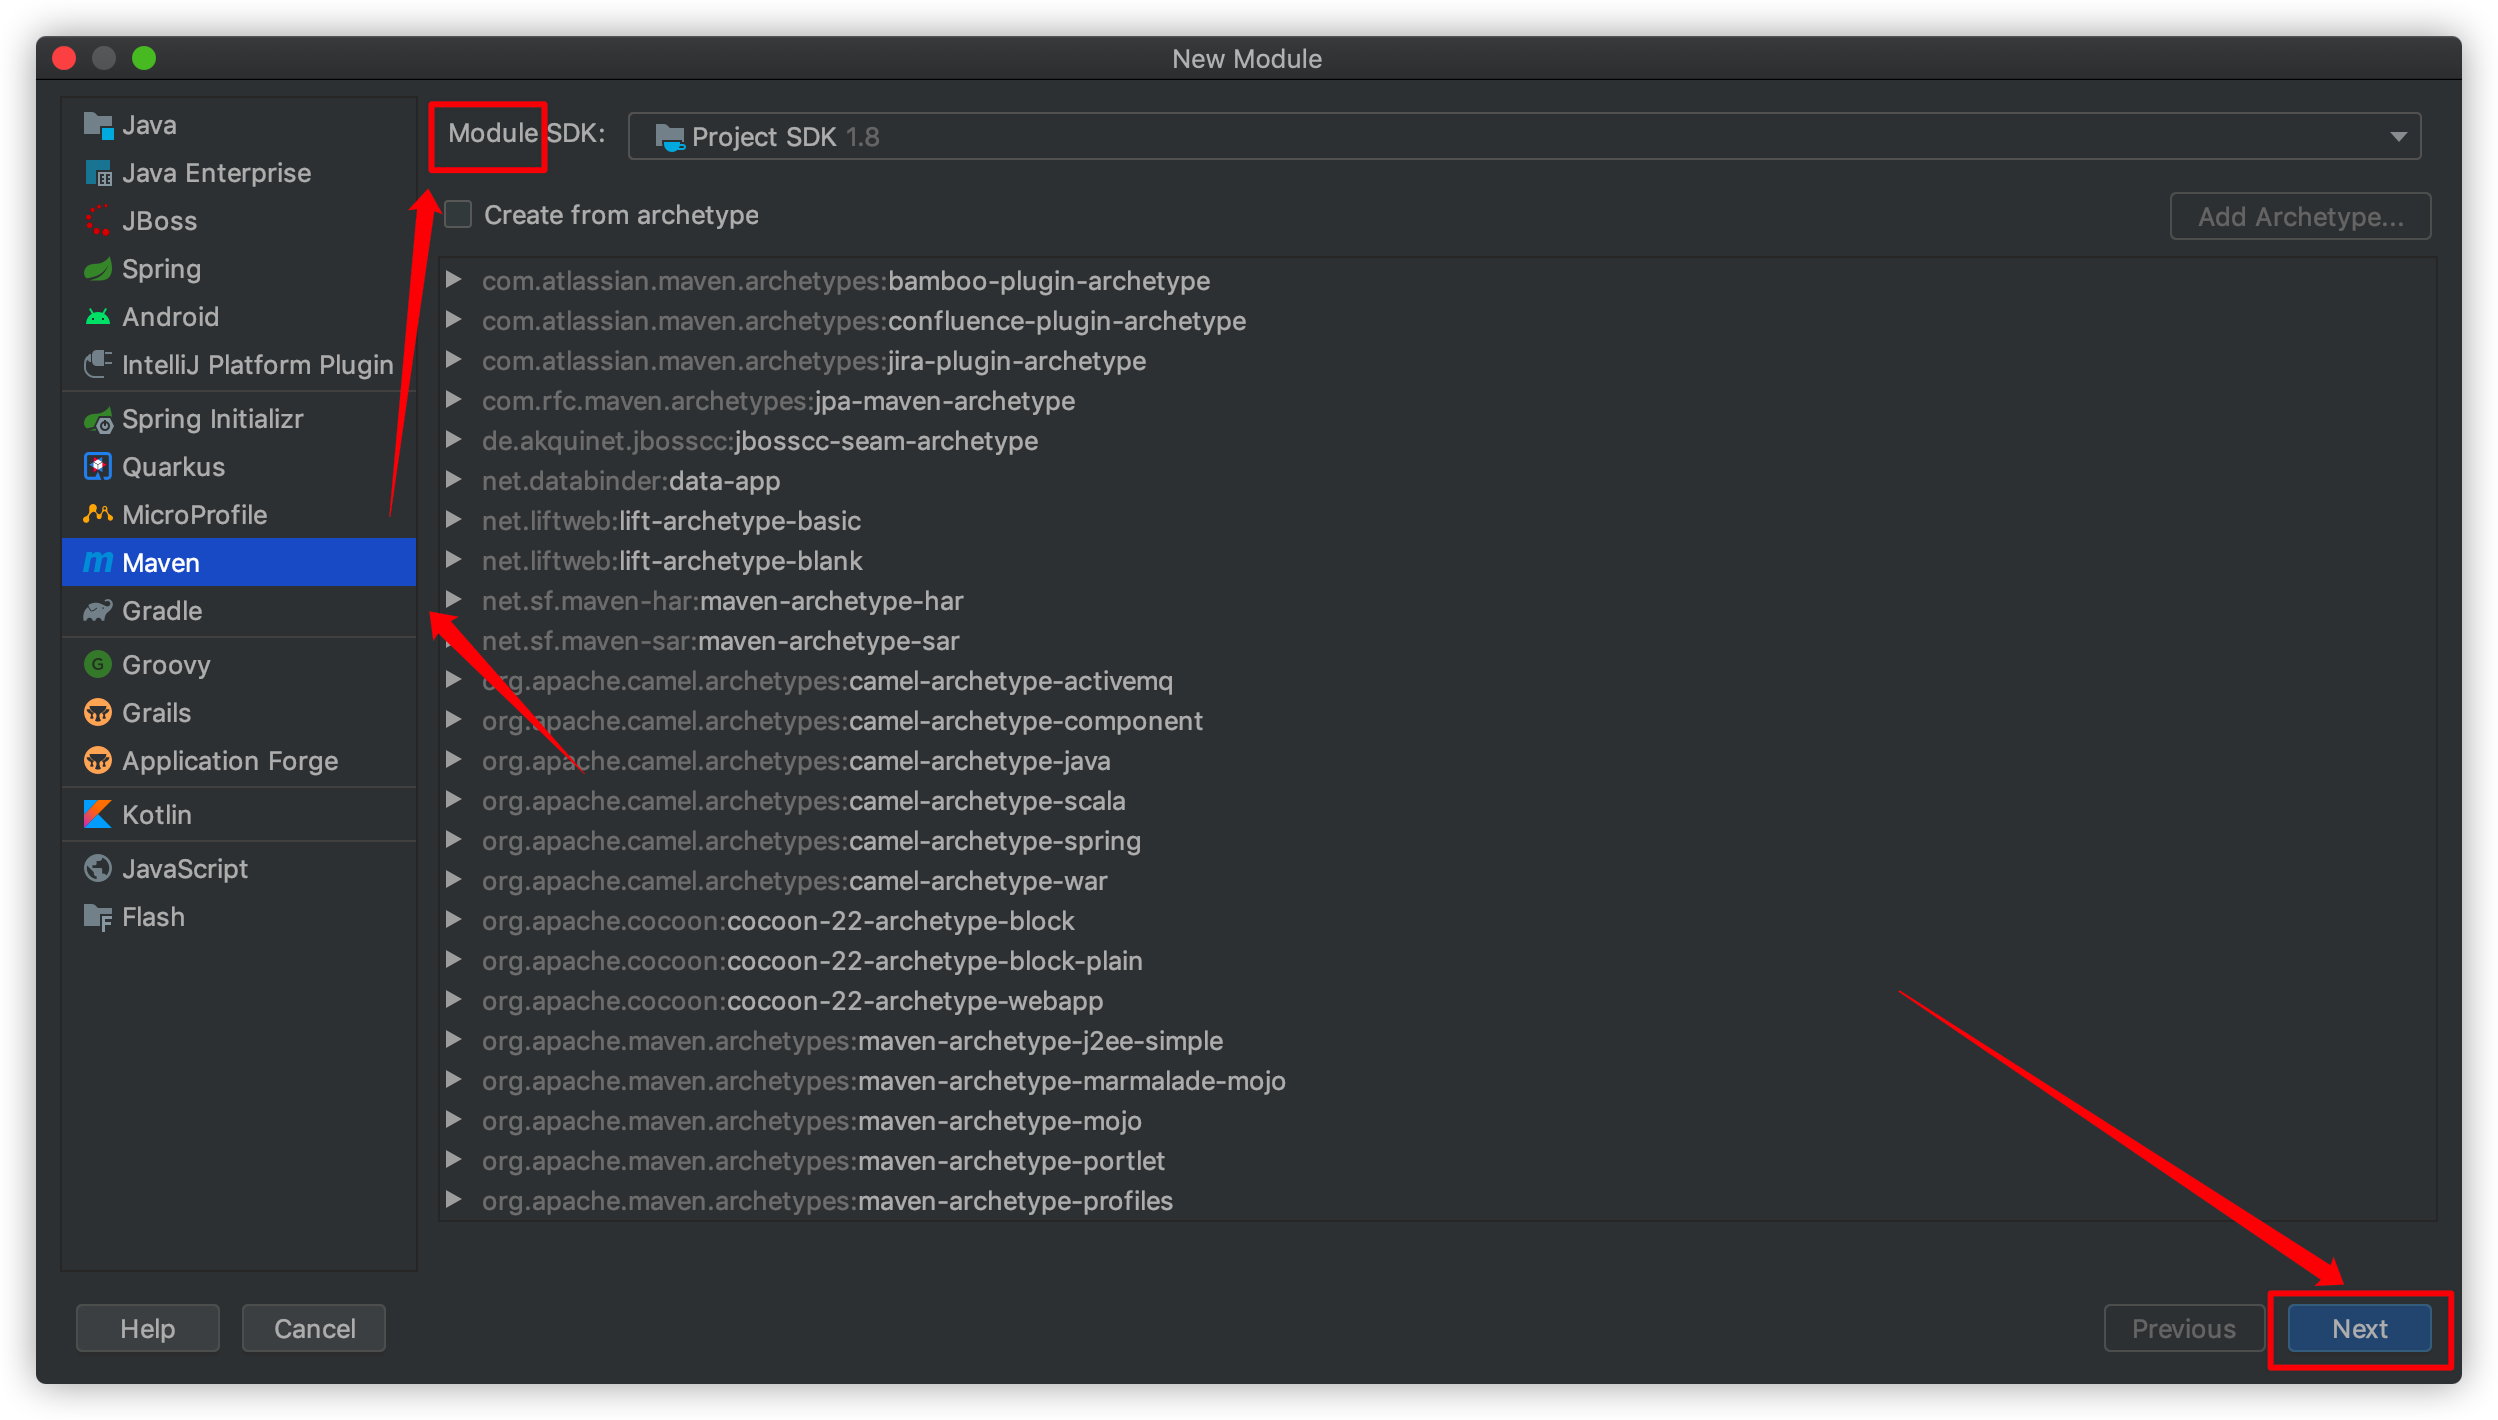The width and height of the screenshot is (2498, 1420).
Task: Enable Create from archetype checkbox
Action: coord(459,215)
